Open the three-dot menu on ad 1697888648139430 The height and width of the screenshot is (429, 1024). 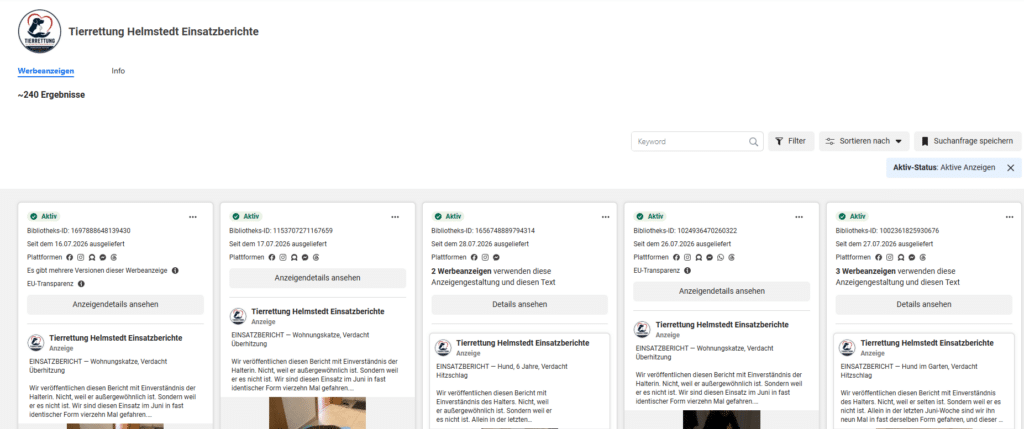(193, 217)
